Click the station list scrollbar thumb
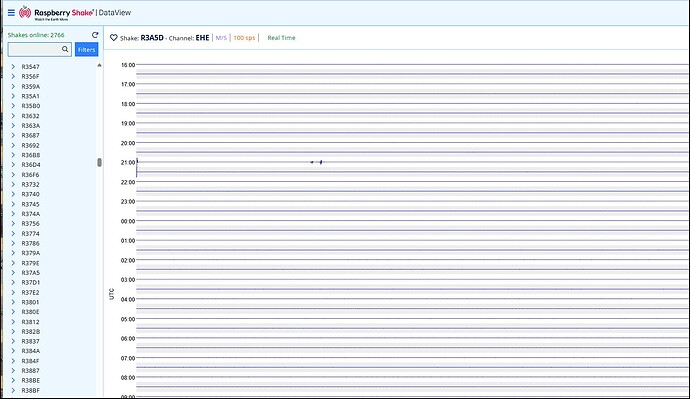Image resolution: width=690 pixels, height=399 pixels. click(x=99, y=162)
